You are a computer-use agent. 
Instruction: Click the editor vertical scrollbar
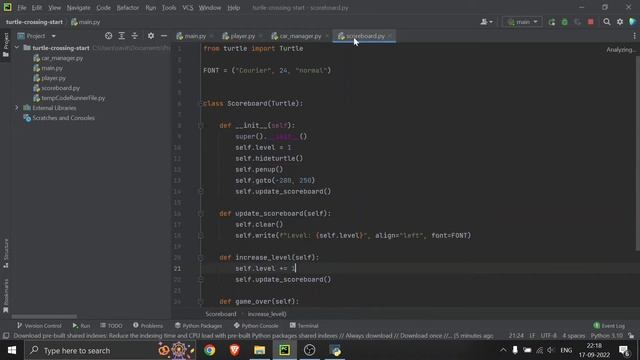[x=638, y=153]
